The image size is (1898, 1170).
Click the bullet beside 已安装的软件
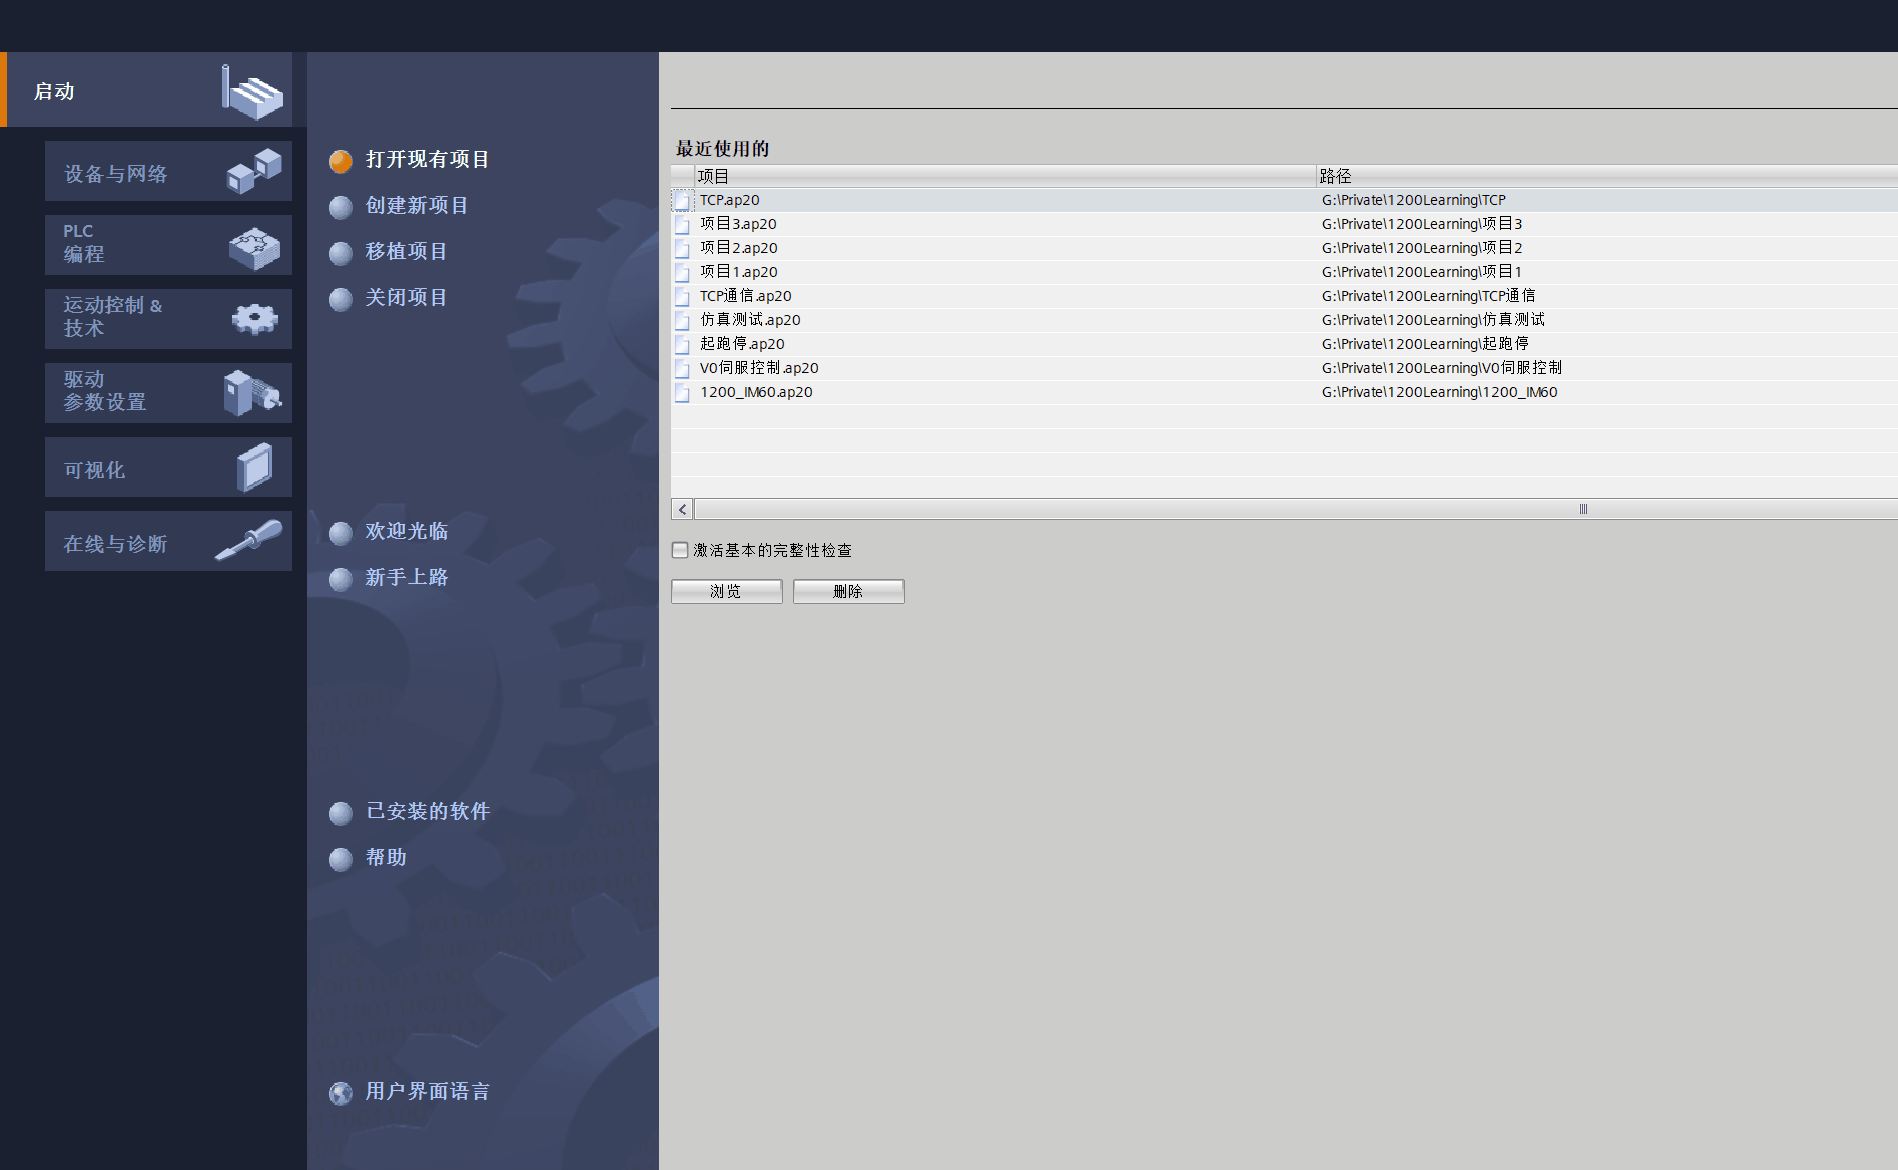tap(341, 813)
